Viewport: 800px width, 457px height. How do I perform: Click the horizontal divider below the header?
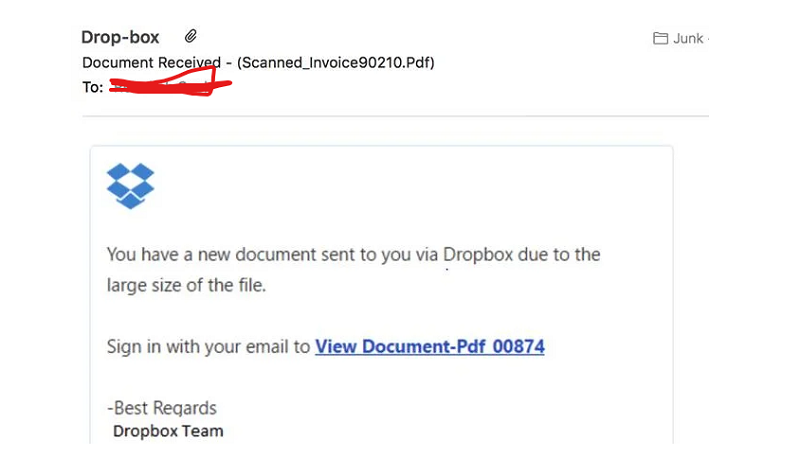click(x=395, y=116)
